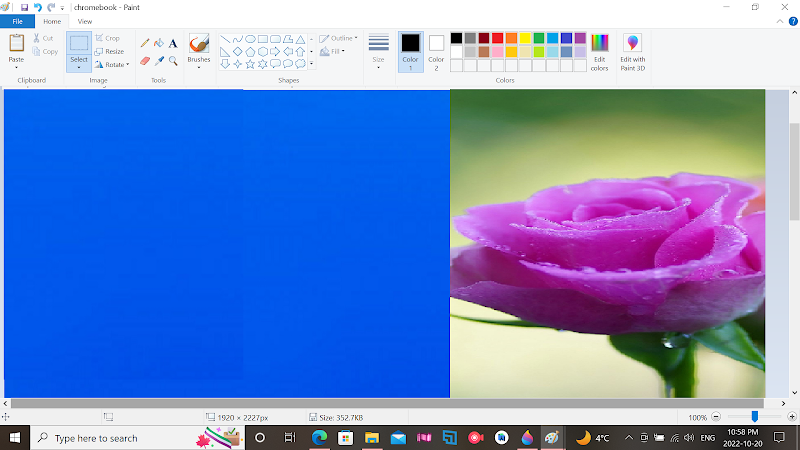Select the Pencil tool
This screenshot has height=450, width=800.
coord(145,43)
